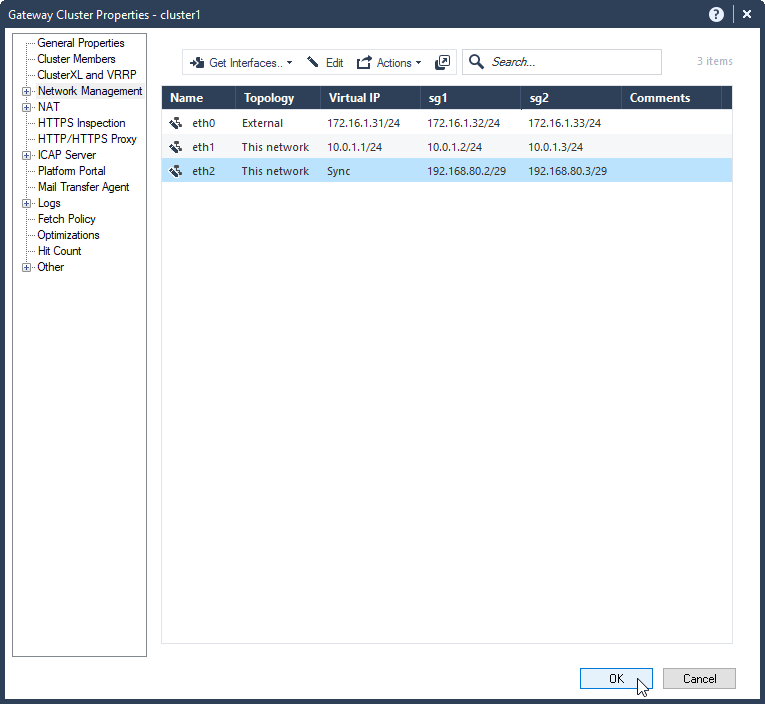Select the Network Management tree item

[90, 91]
